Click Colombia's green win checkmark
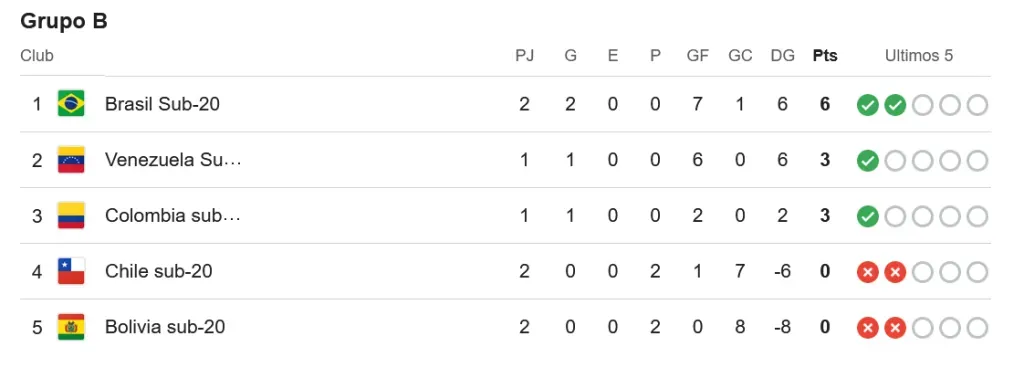1024x378 pixels. tap(867, 216)
